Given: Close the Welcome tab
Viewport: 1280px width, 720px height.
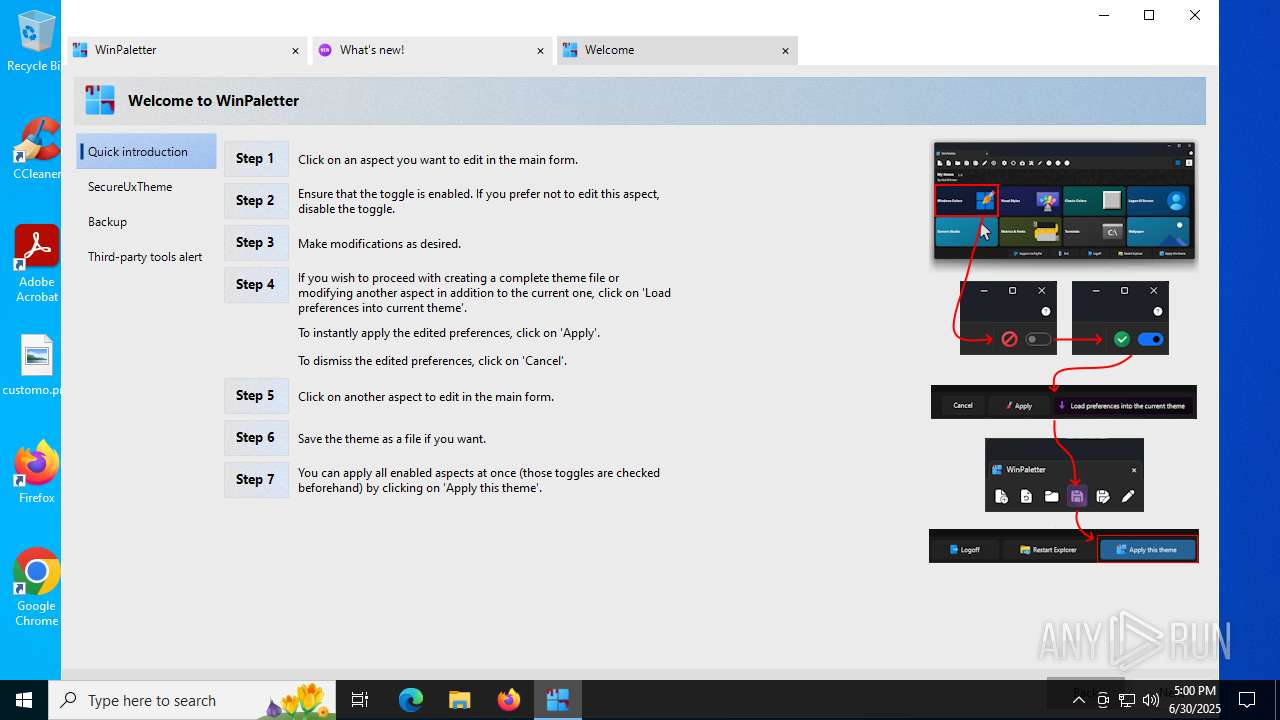Looking at the screenshot, I should pos(785,51).
